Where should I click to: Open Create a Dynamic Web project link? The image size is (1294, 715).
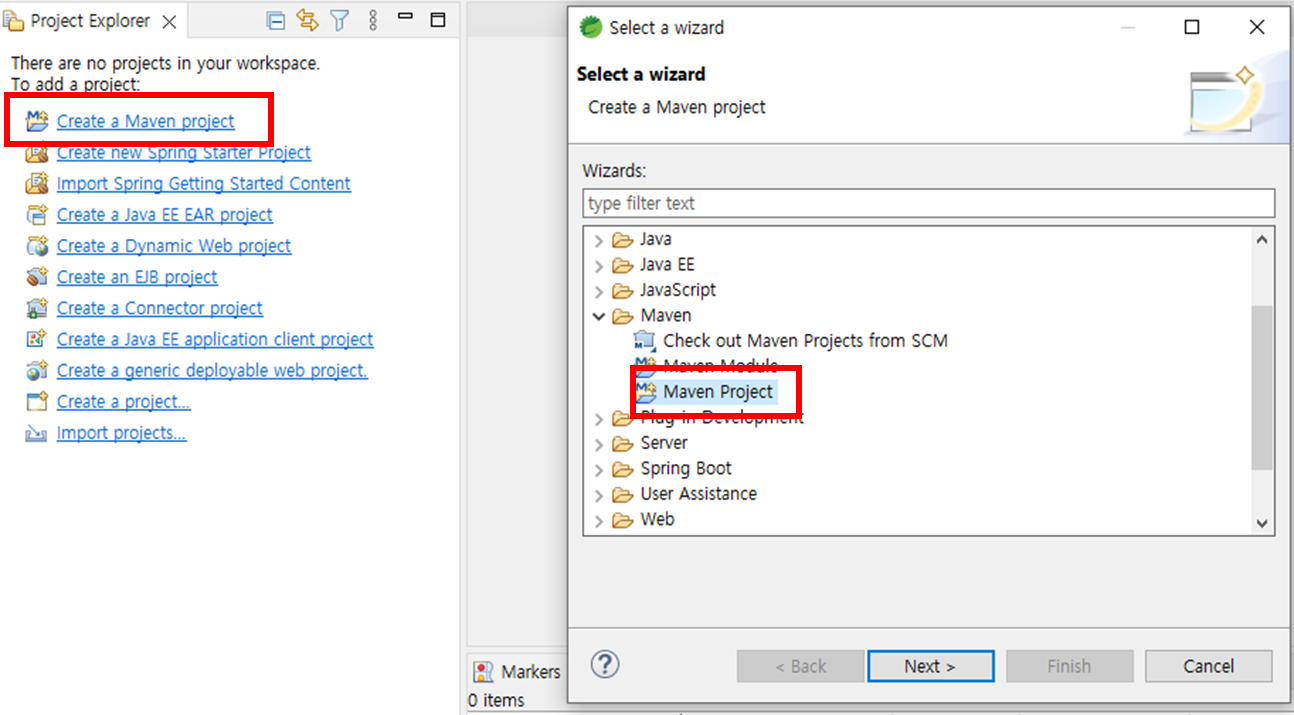point(174,246)
